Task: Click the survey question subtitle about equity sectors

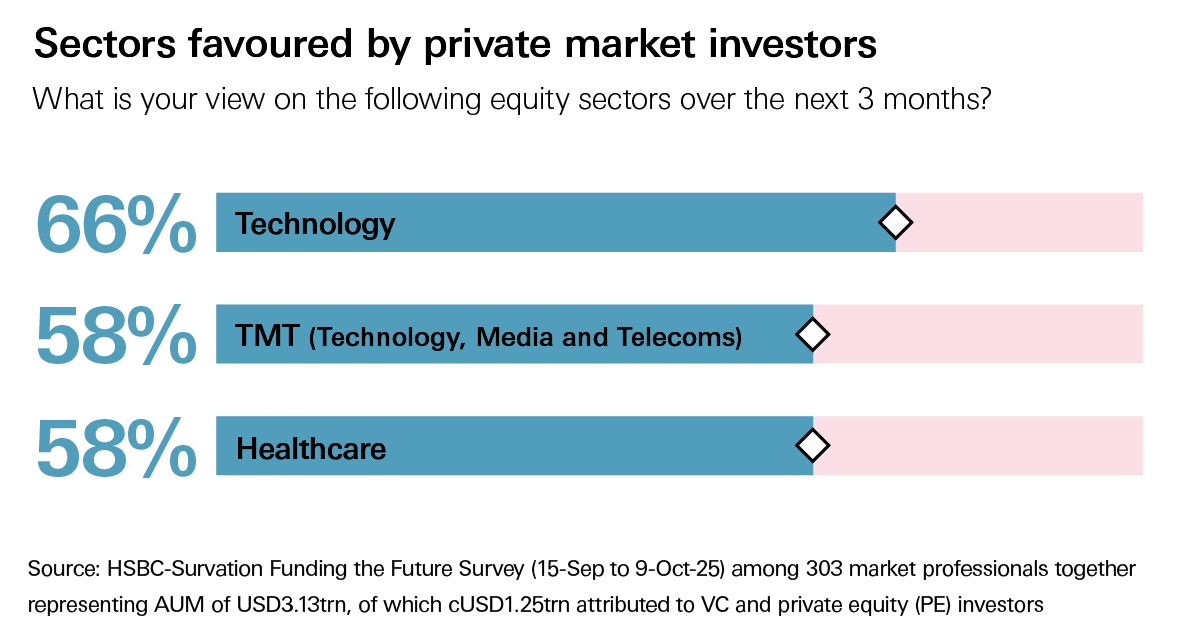Action: (x=511, y=99)
